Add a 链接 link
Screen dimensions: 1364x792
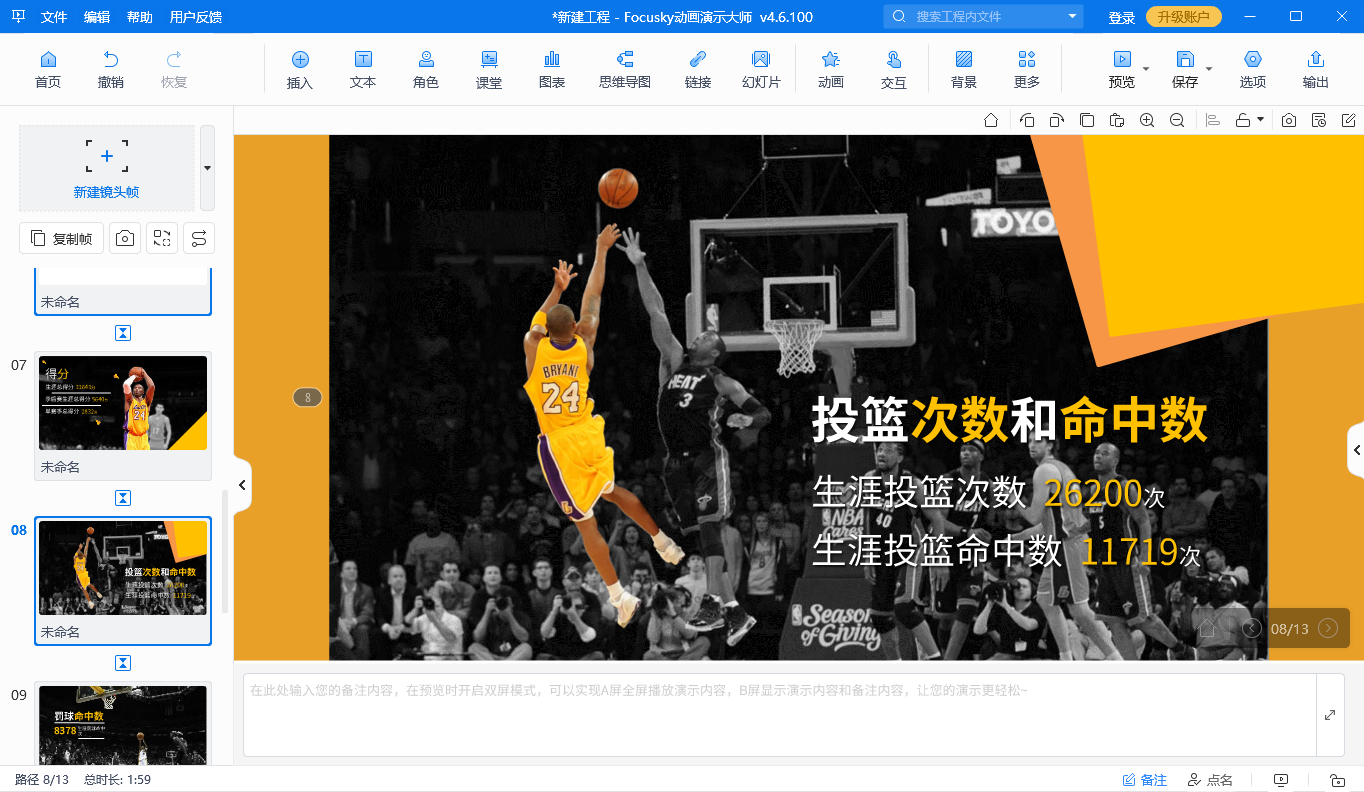tap(698, 70)
